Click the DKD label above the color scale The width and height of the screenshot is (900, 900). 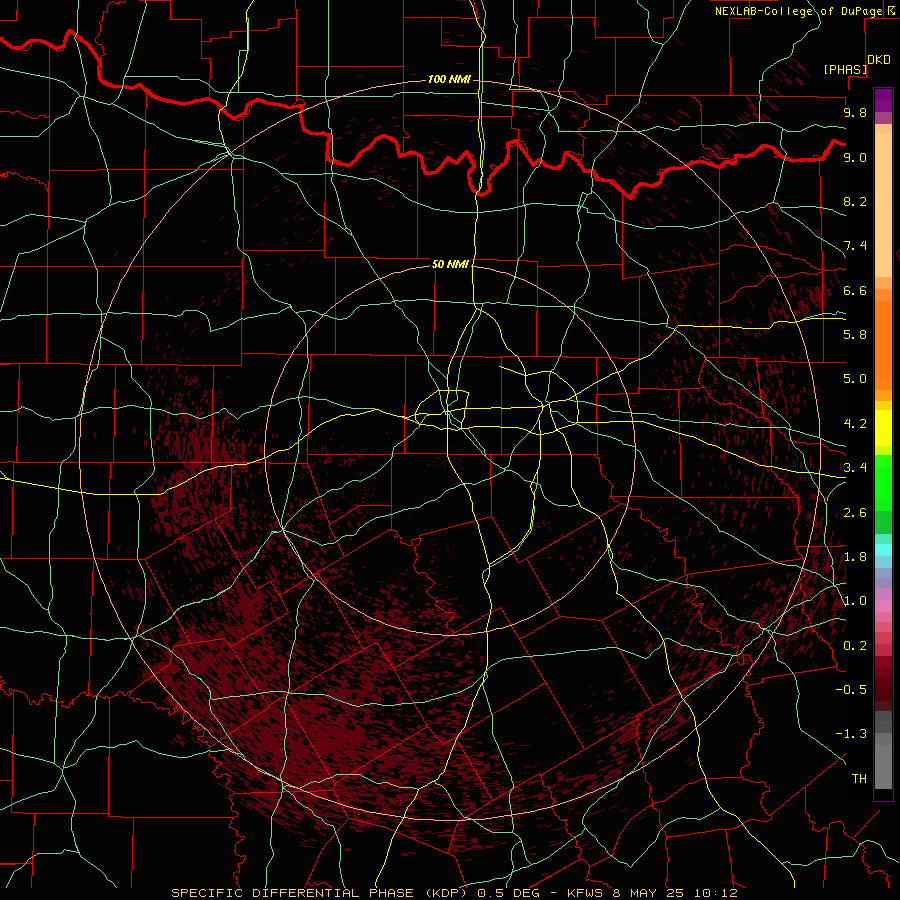pyautogui.click(x=879, y=60)
